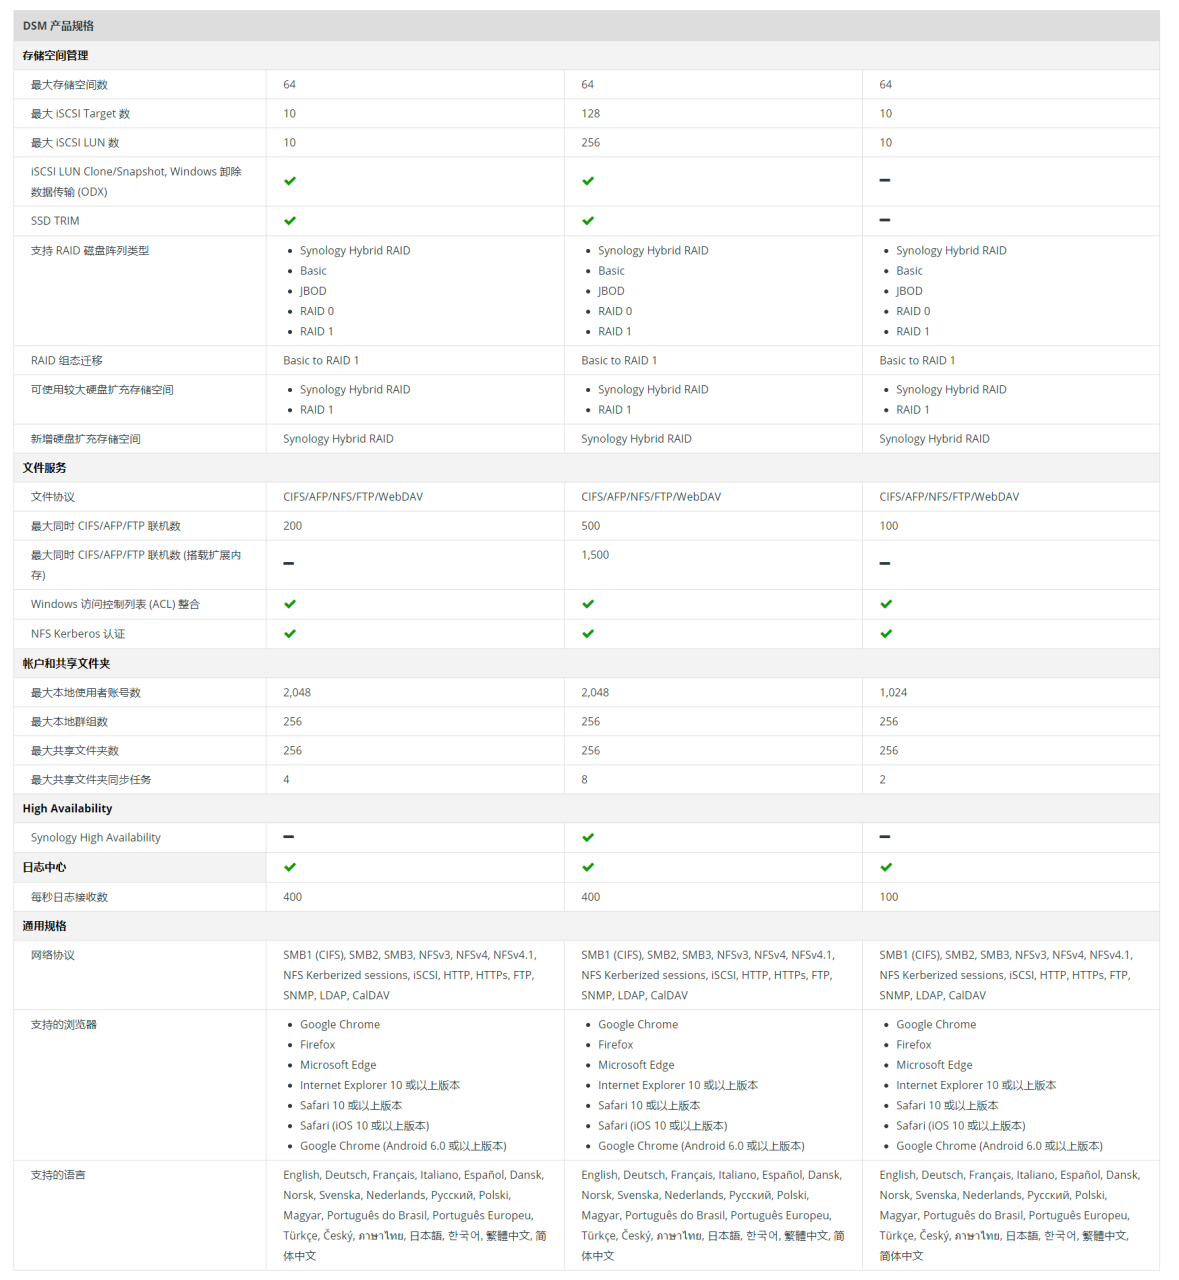Click the 每秒日志接收数 row label
Image resolution: width=1179 pixels, height=1280 pixels.
(69, 897)
